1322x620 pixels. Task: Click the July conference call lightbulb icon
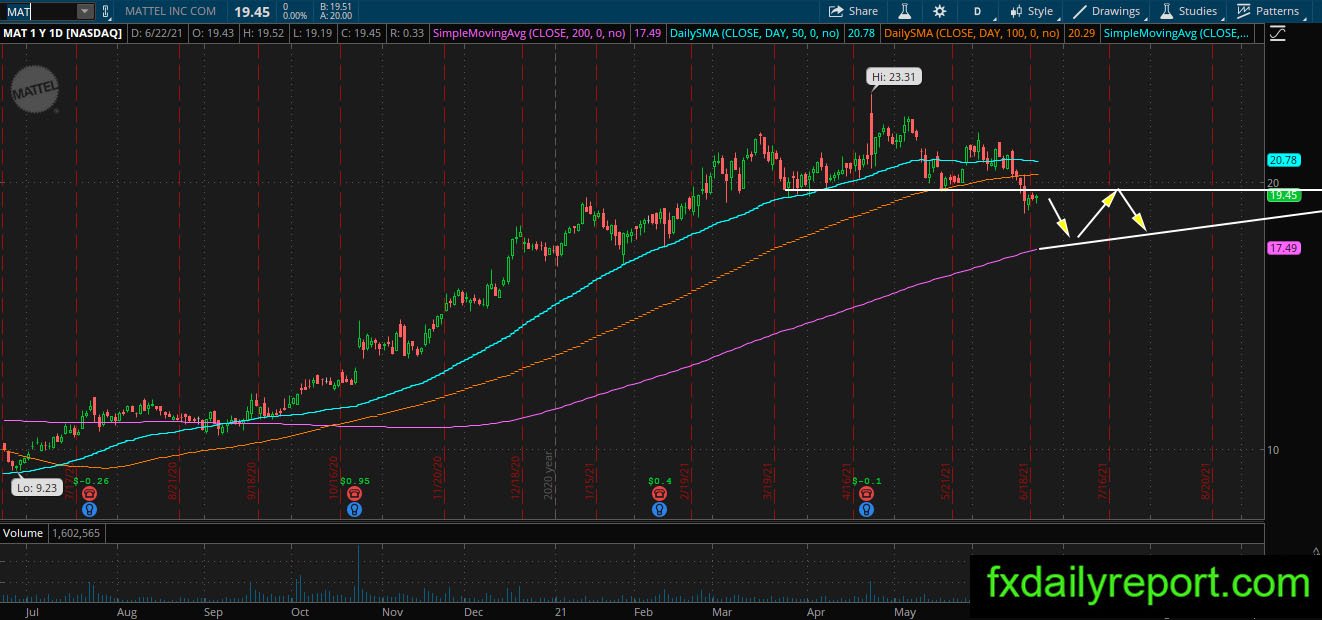click(x=90, y=509)
